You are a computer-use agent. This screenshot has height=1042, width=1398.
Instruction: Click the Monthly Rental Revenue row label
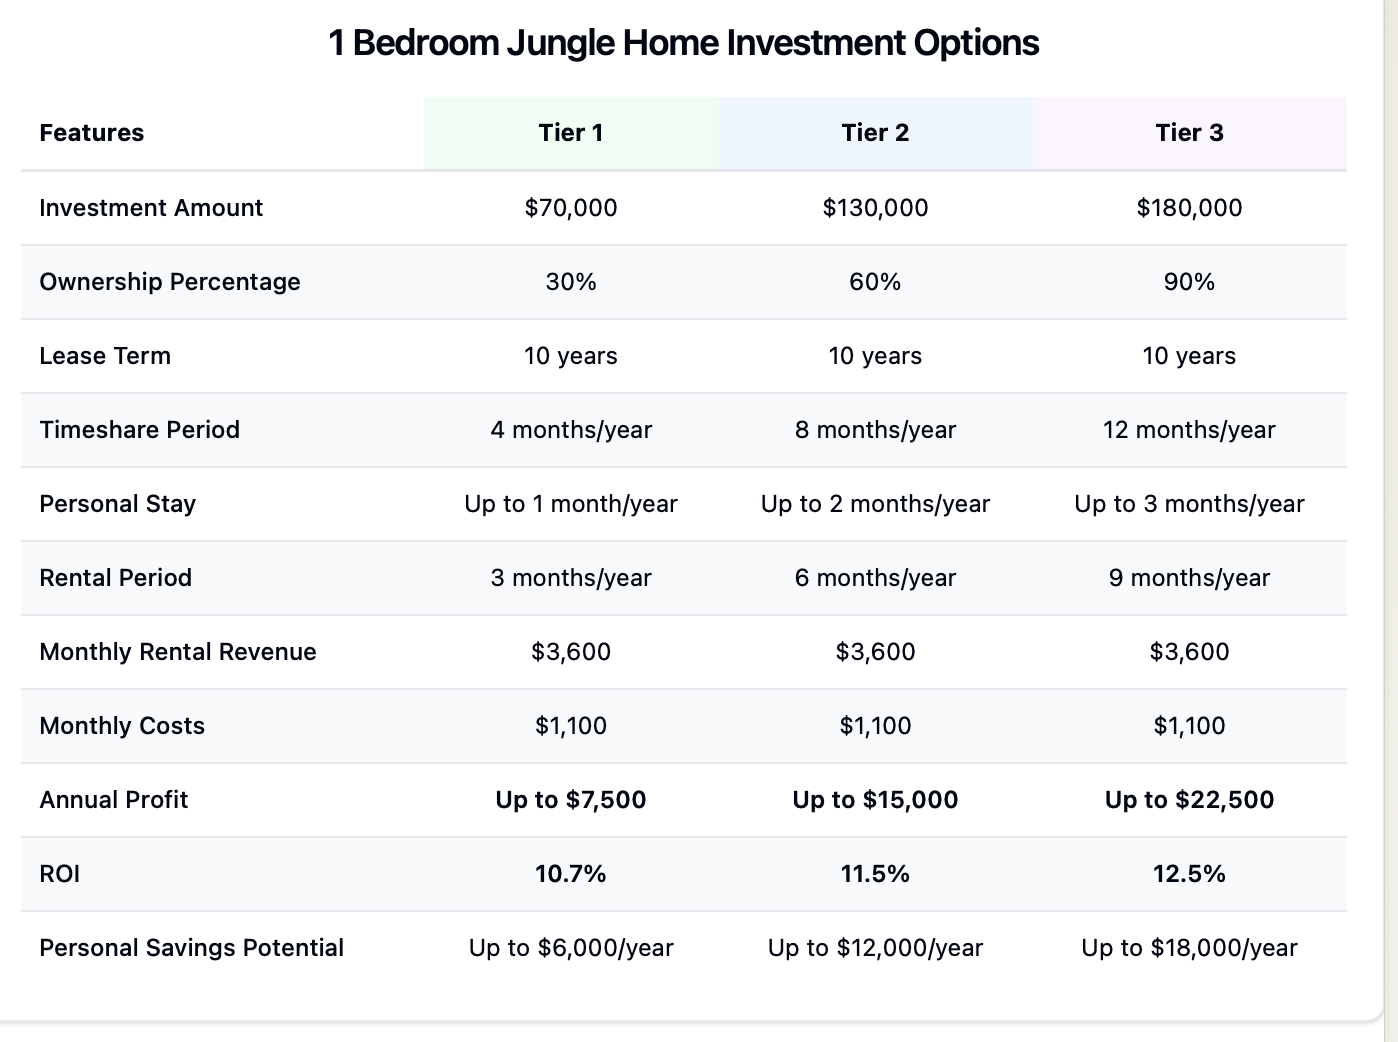178,652
